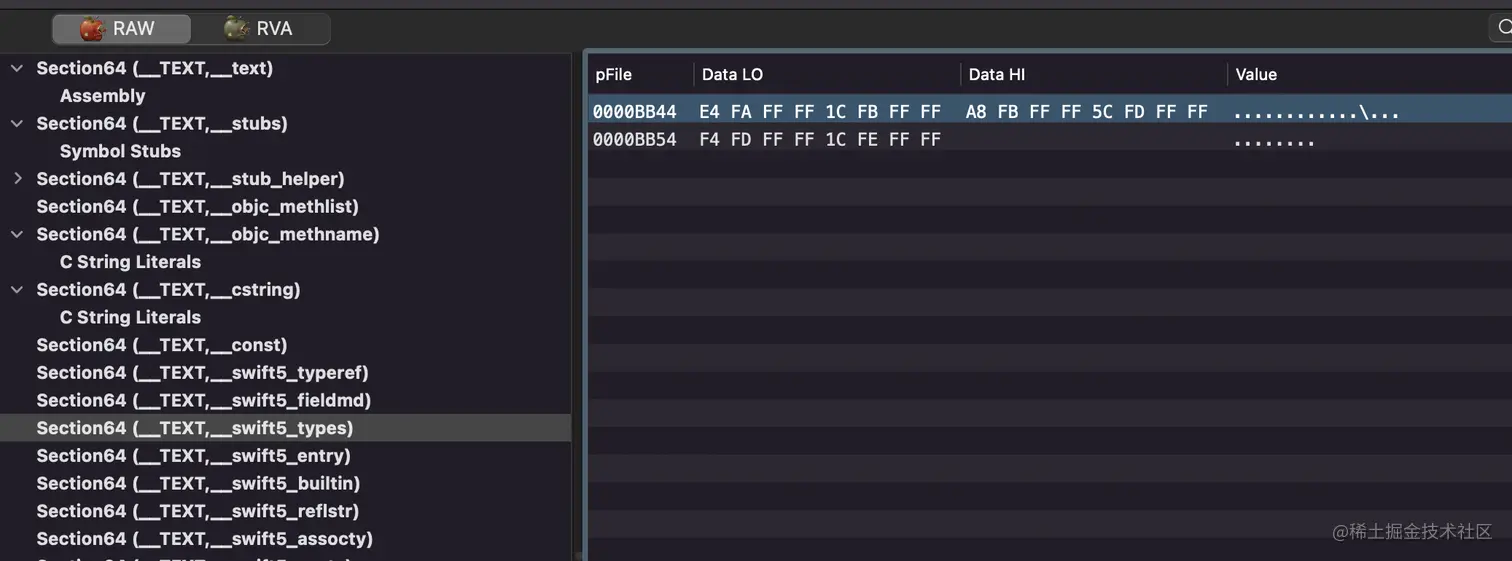Select Section64 (__TEXT,__text) row
This screenshot has height=561, width=1512.
tap(285, 68)
